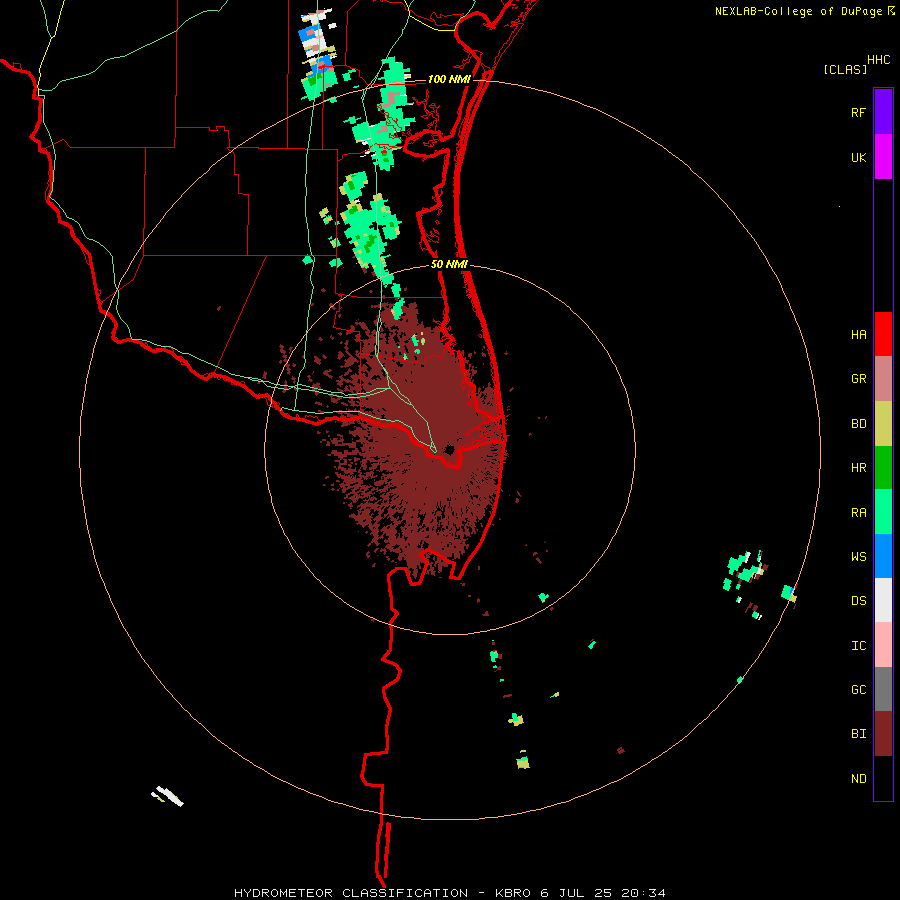Click the yellow BD legend color swatch

pyautogui.click(x=883, y=424)
